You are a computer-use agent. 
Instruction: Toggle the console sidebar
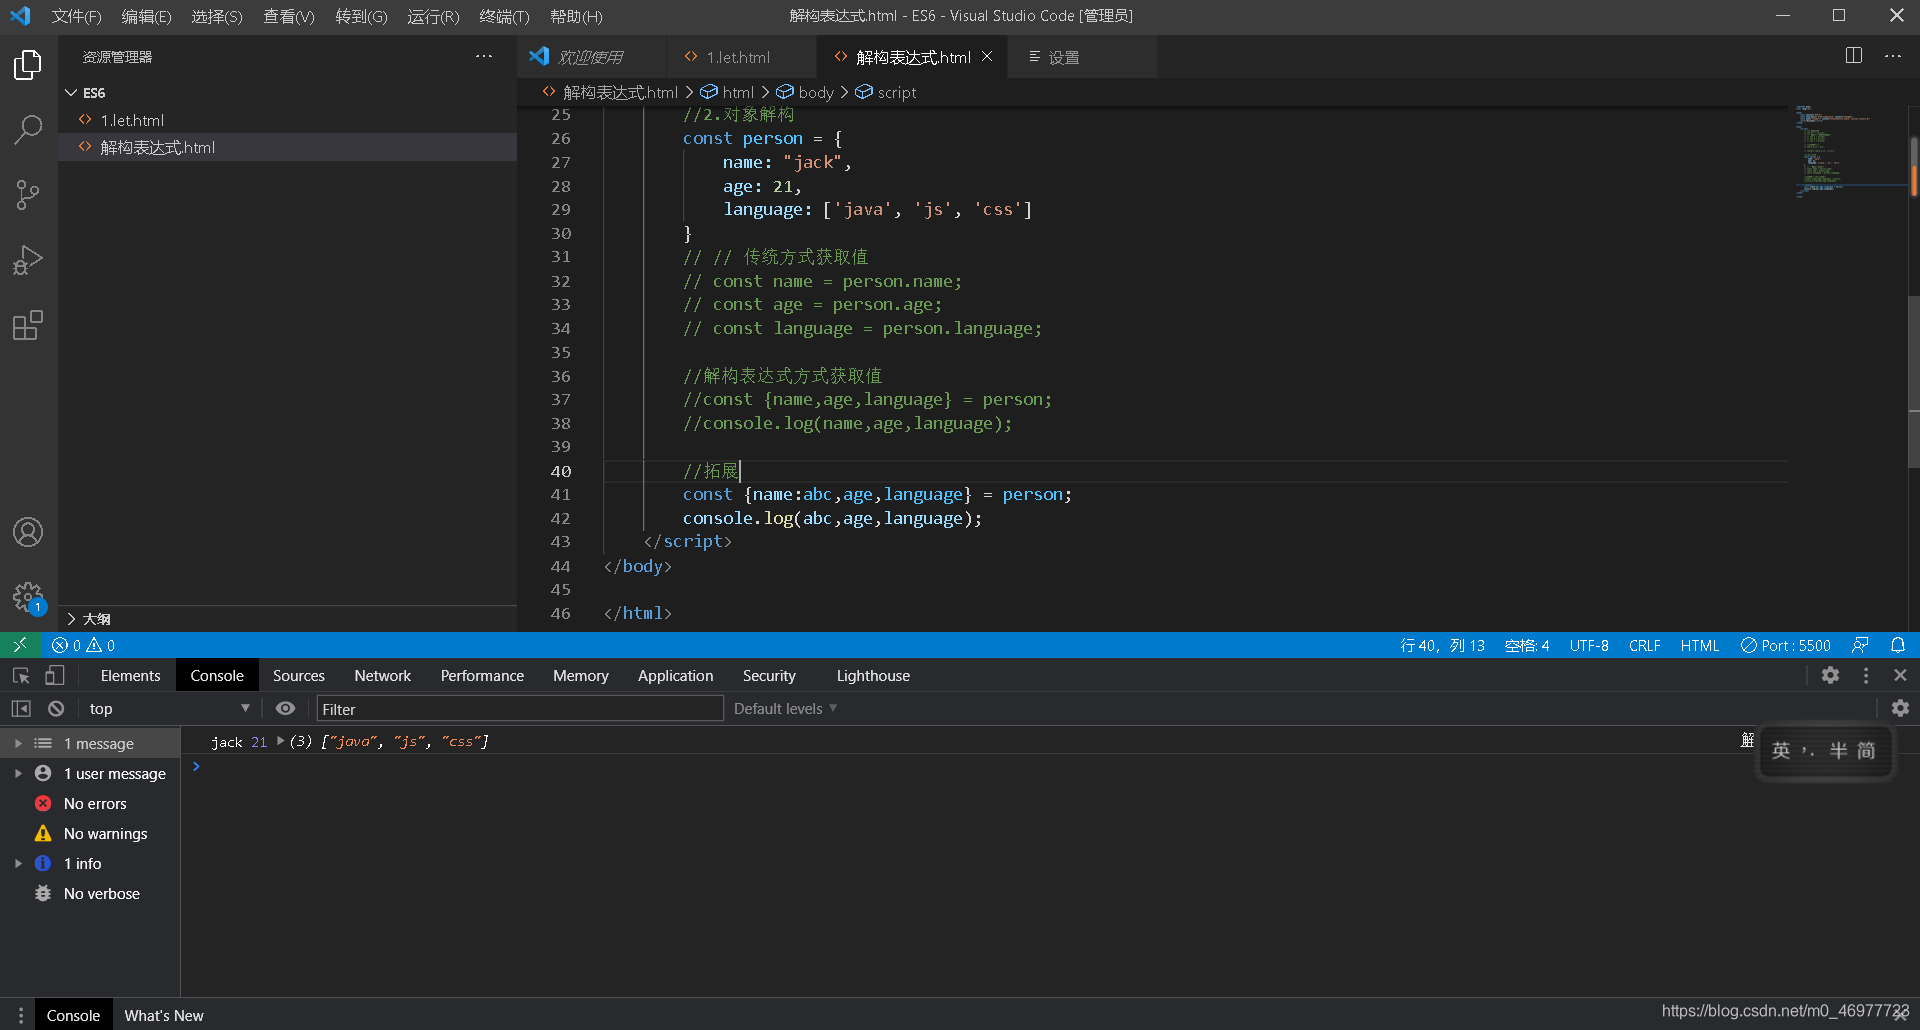coord(21,708)
